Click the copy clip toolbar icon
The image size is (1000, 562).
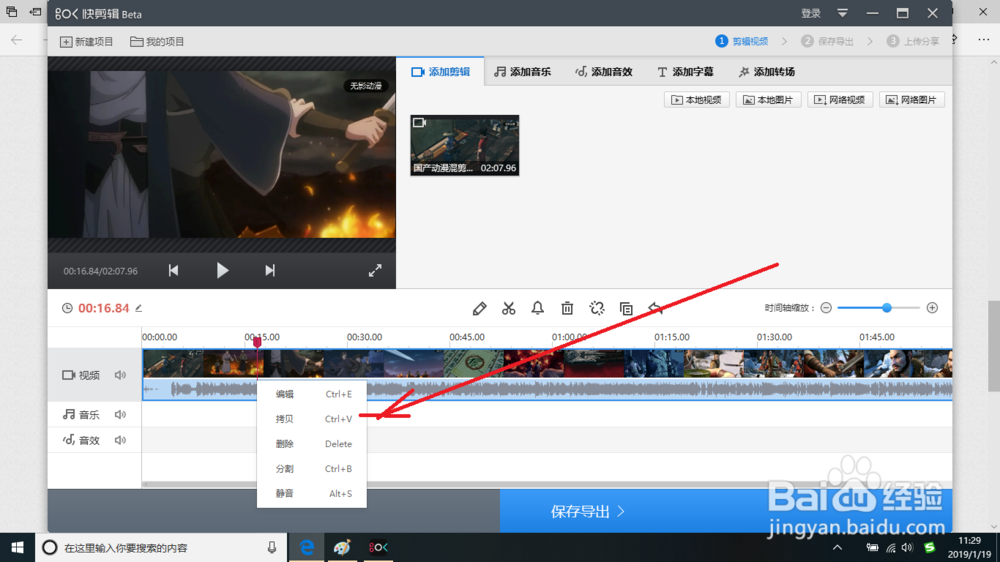pos(626,309)
